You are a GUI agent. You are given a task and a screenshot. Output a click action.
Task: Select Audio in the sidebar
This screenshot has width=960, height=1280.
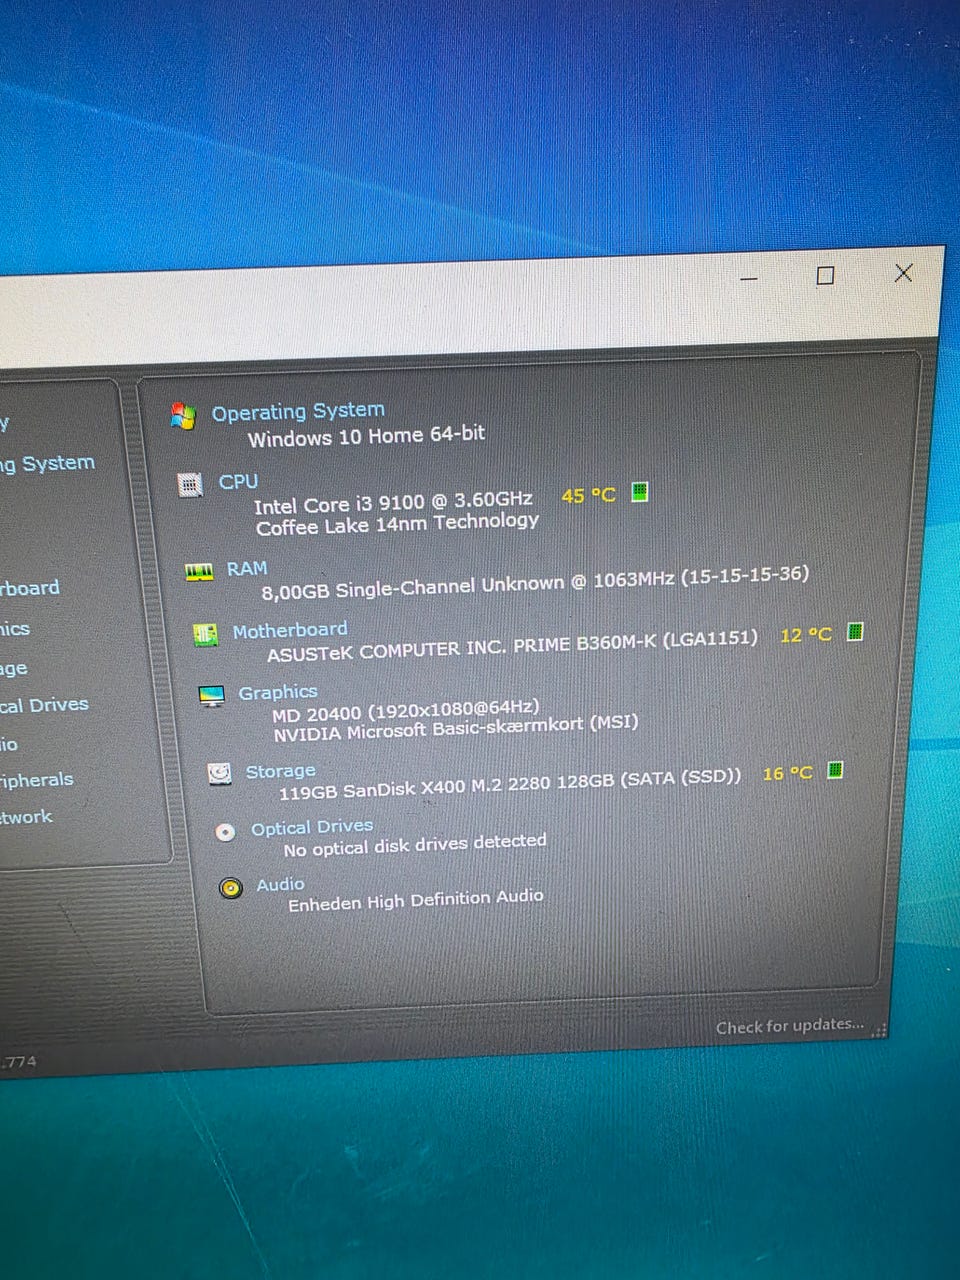tap(9, 744)
